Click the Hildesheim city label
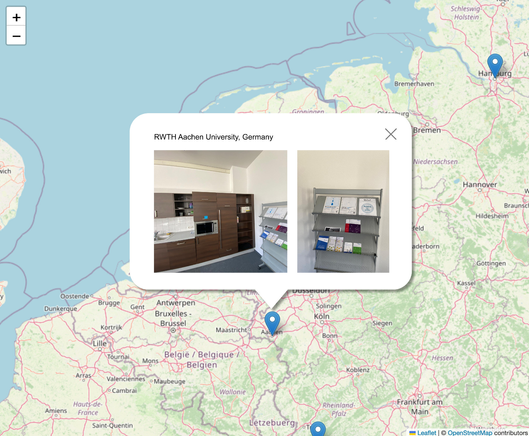 492,216
